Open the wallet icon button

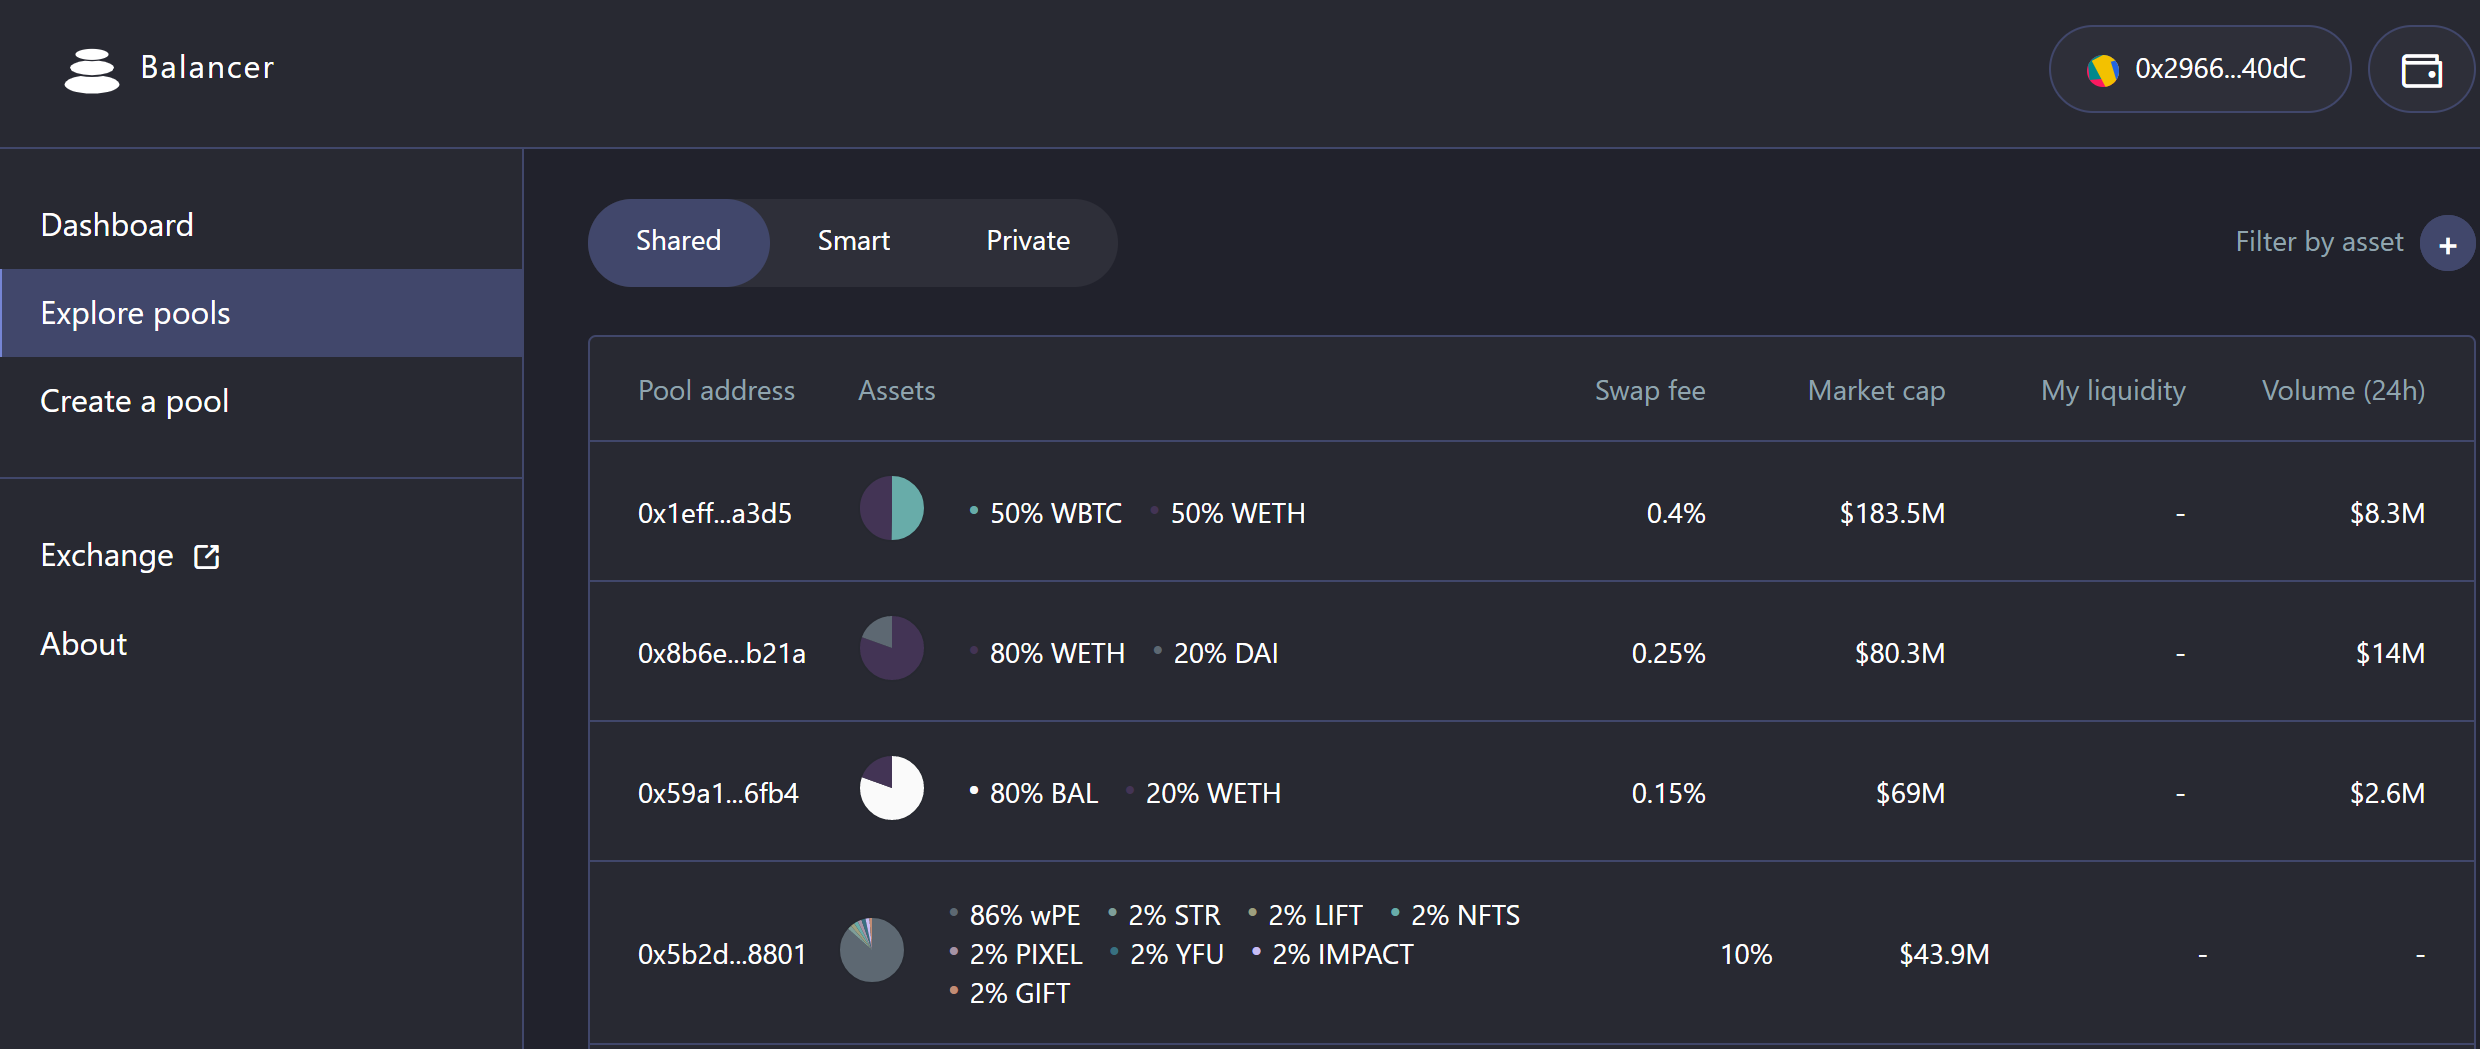coord(2422,70)
